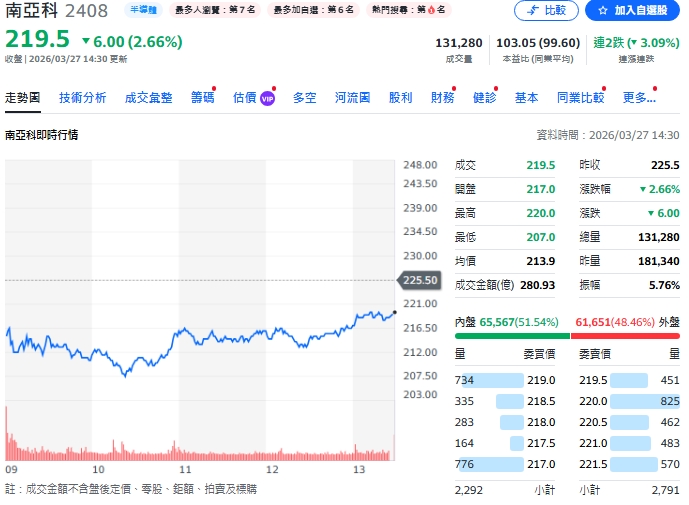Add stock via 加入自選股 button
Image resolution: width=689 pixels, height=505 pixels.
632,10
